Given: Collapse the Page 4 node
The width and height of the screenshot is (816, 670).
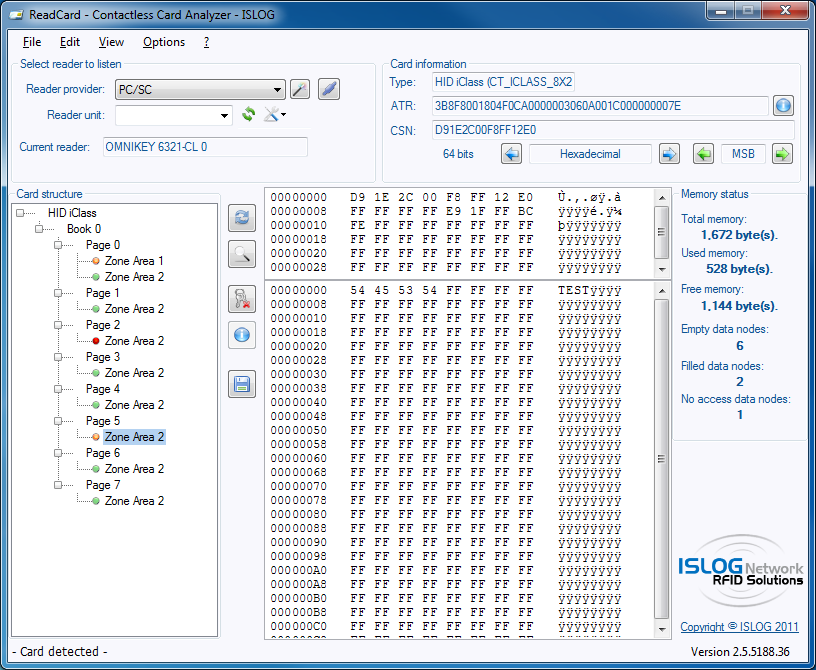Looking at the screenshot, I should pyautogui.click(x=58, y=389).
